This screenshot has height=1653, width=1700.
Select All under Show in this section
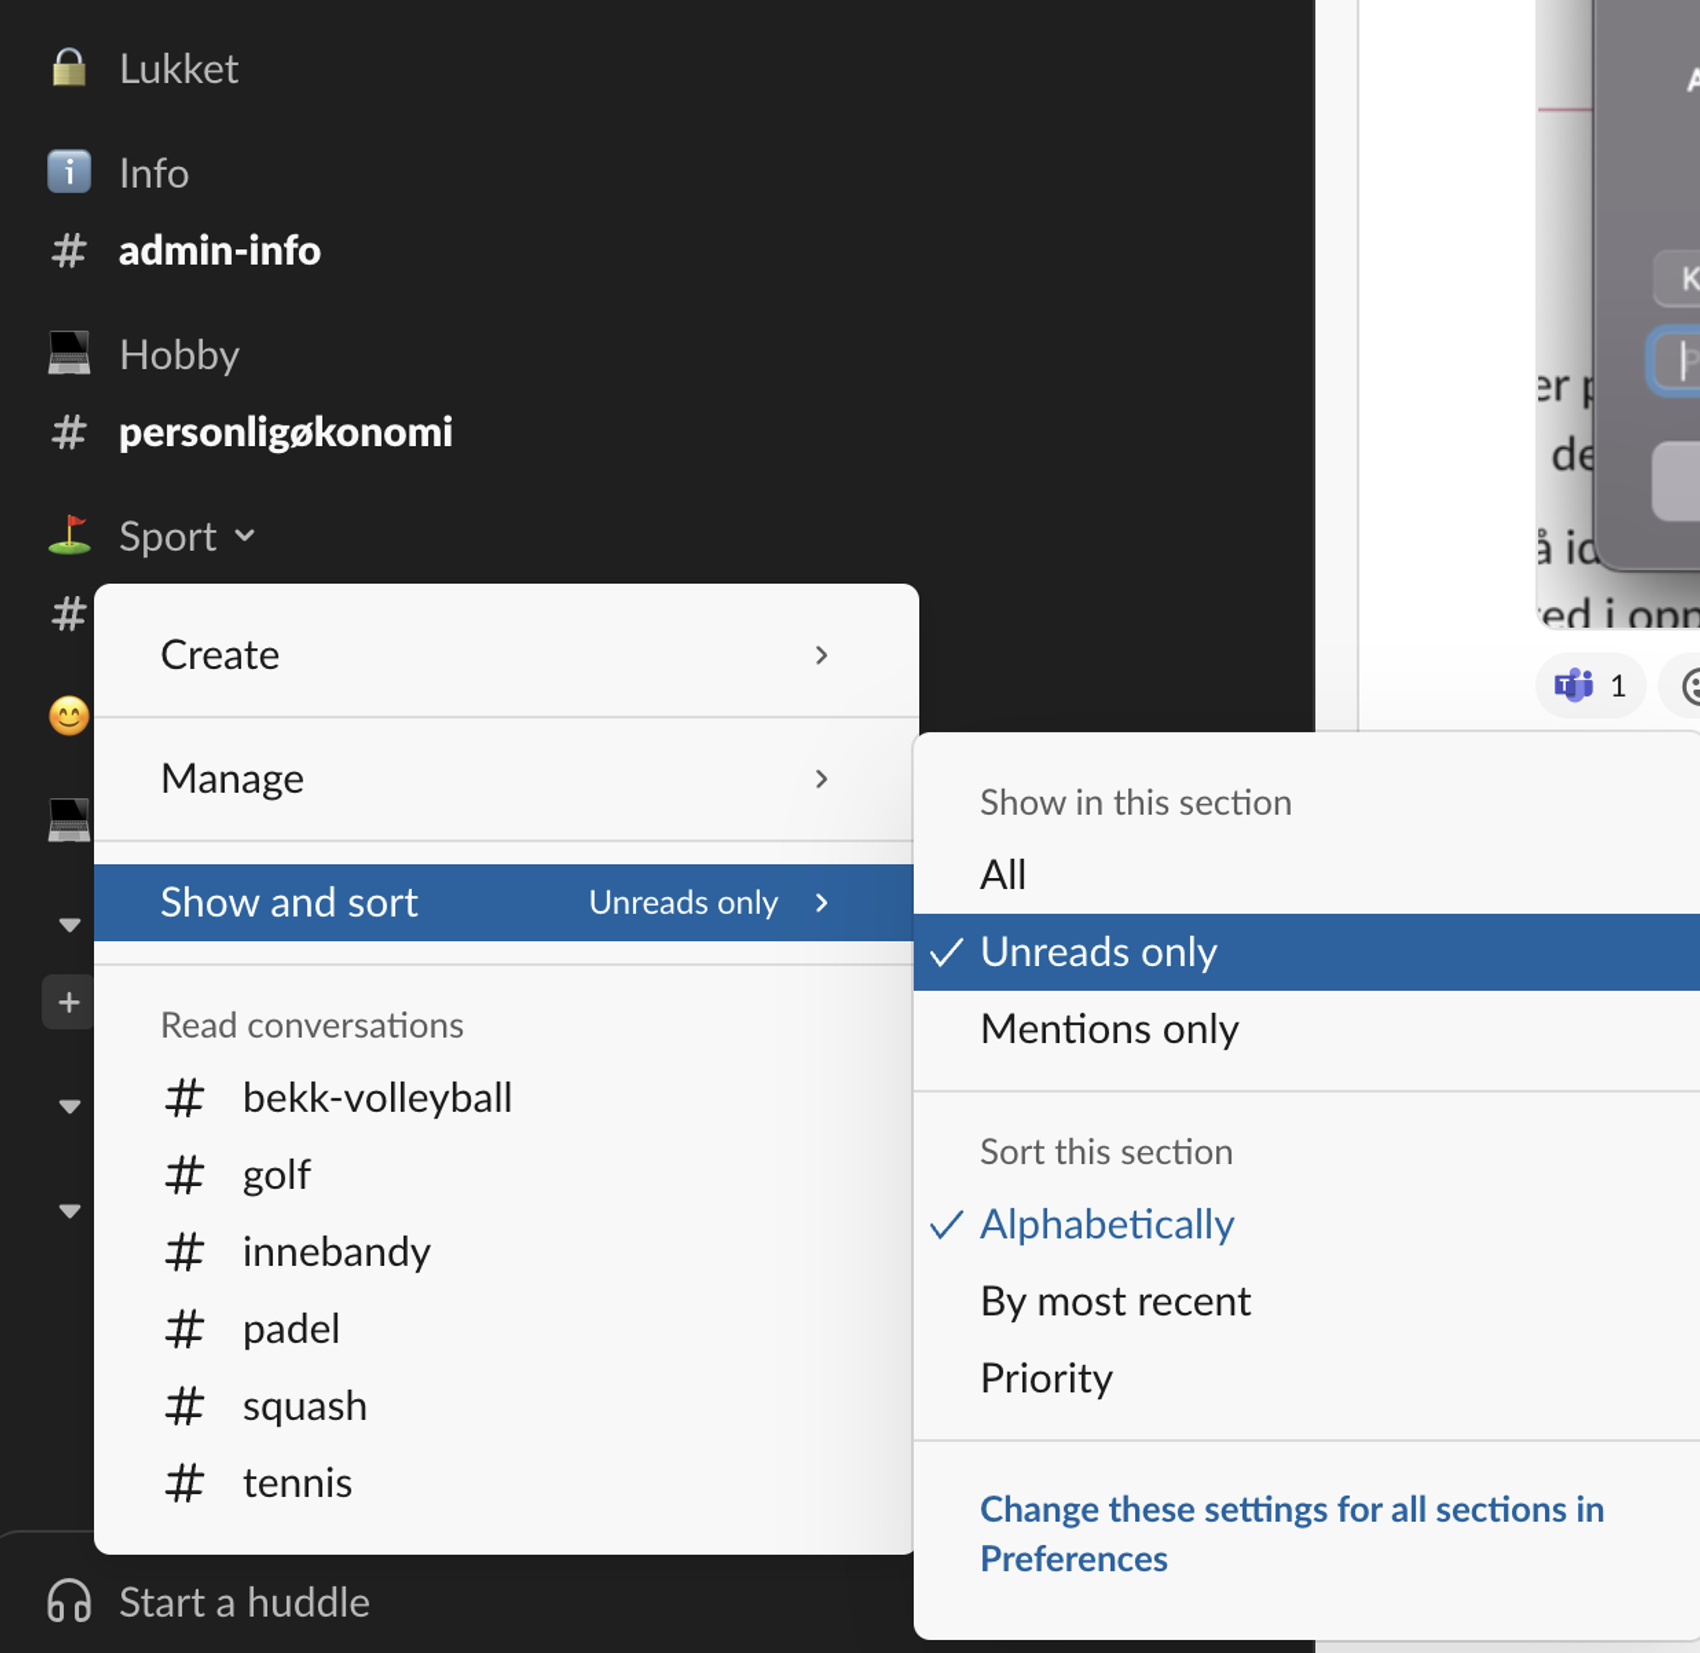coord(1306,875)
